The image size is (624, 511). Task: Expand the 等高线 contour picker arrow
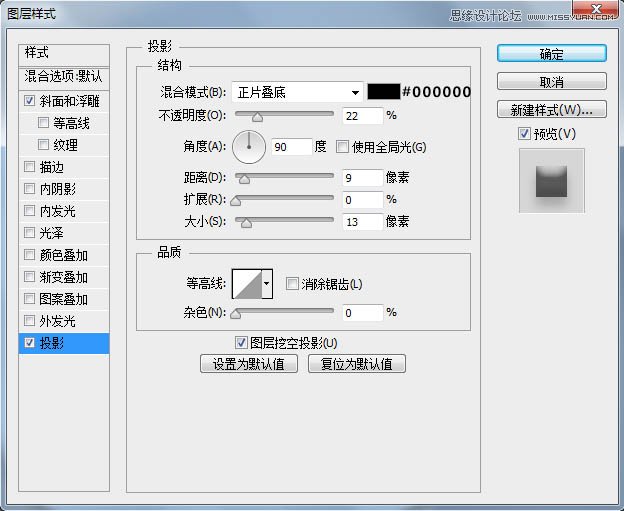coord(267,283)
